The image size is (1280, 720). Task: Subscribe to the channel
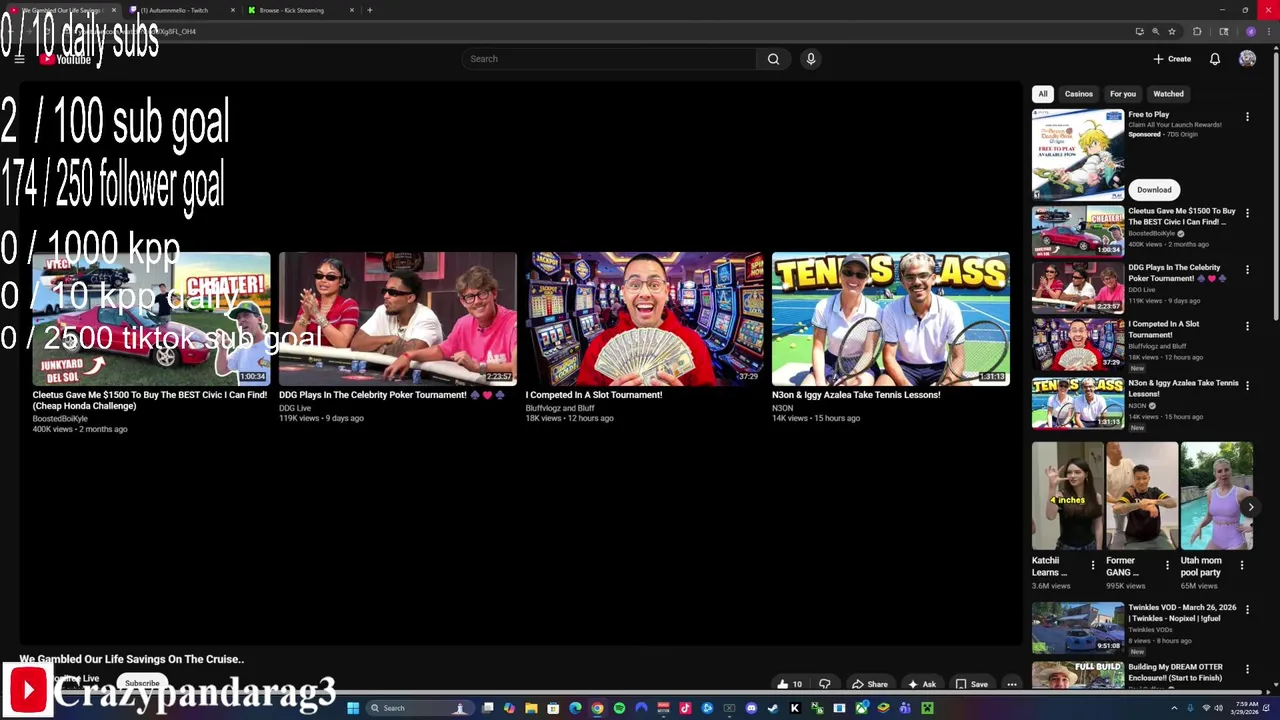[x=142, y=683]
